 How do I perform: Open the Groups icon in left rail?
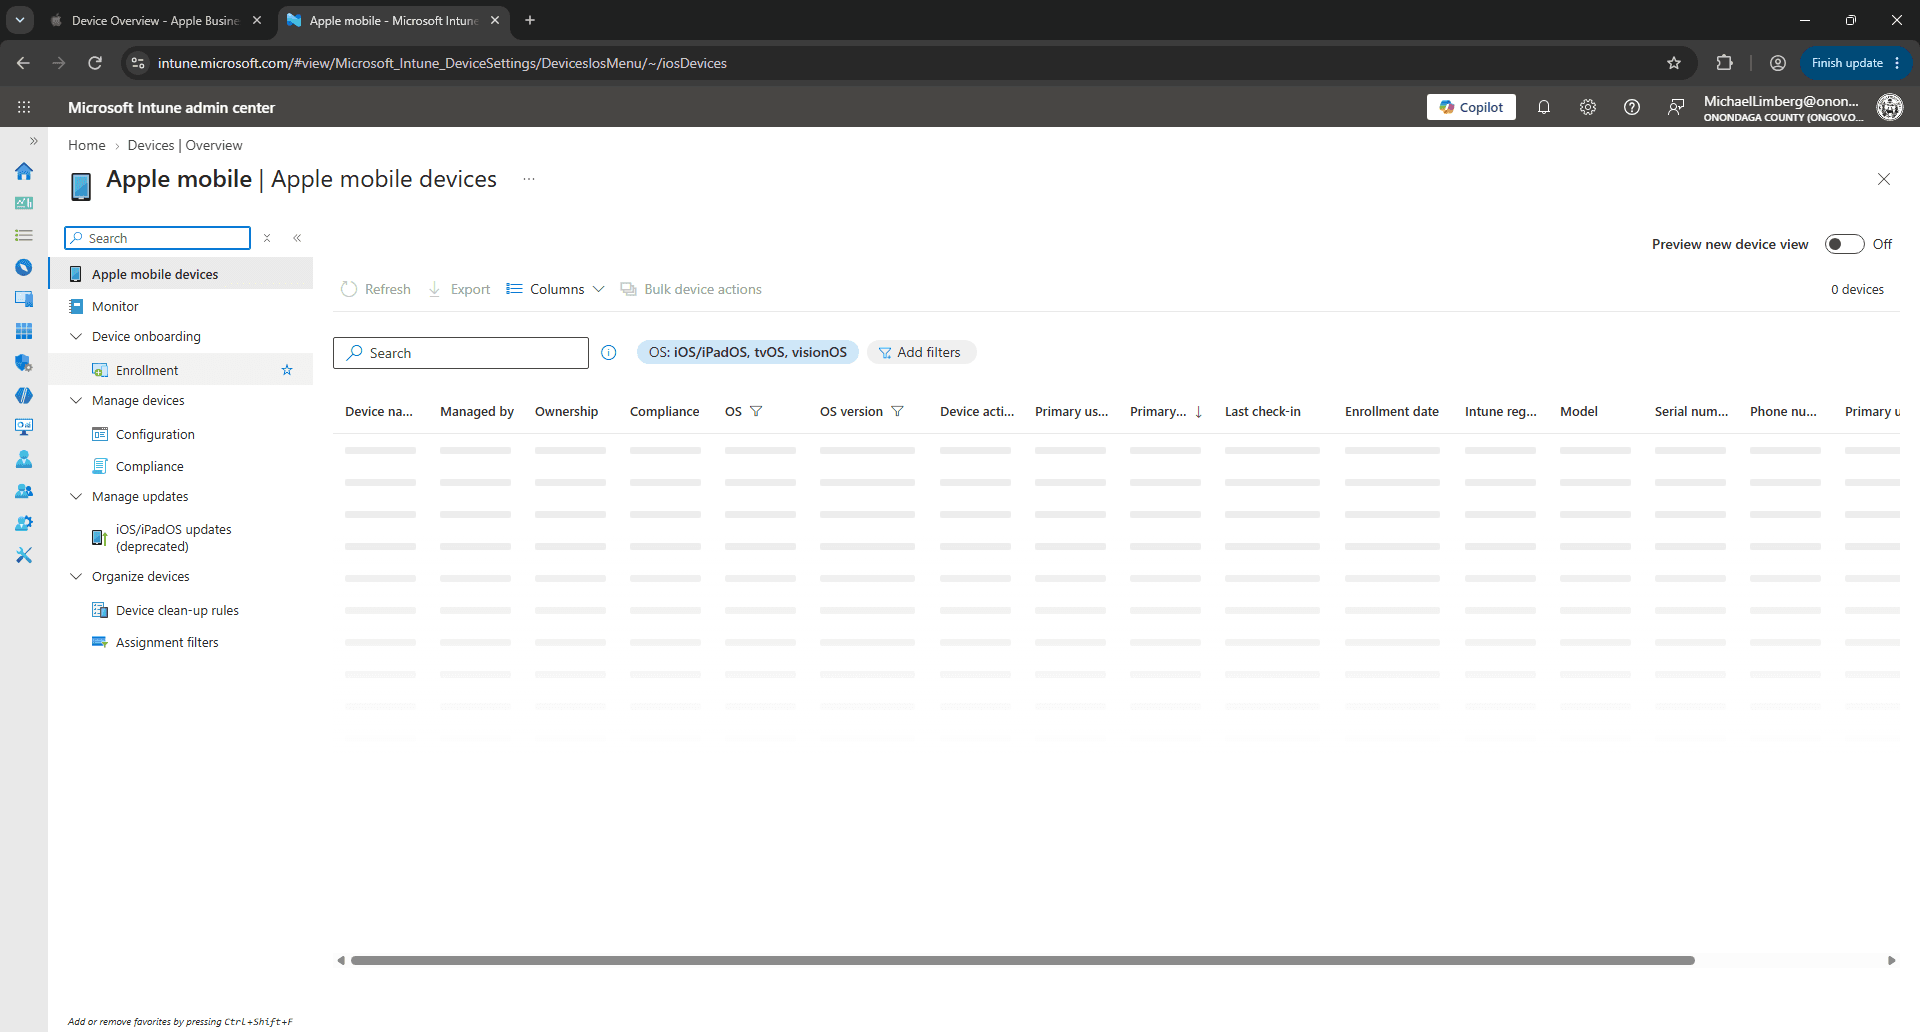point(24,491)
